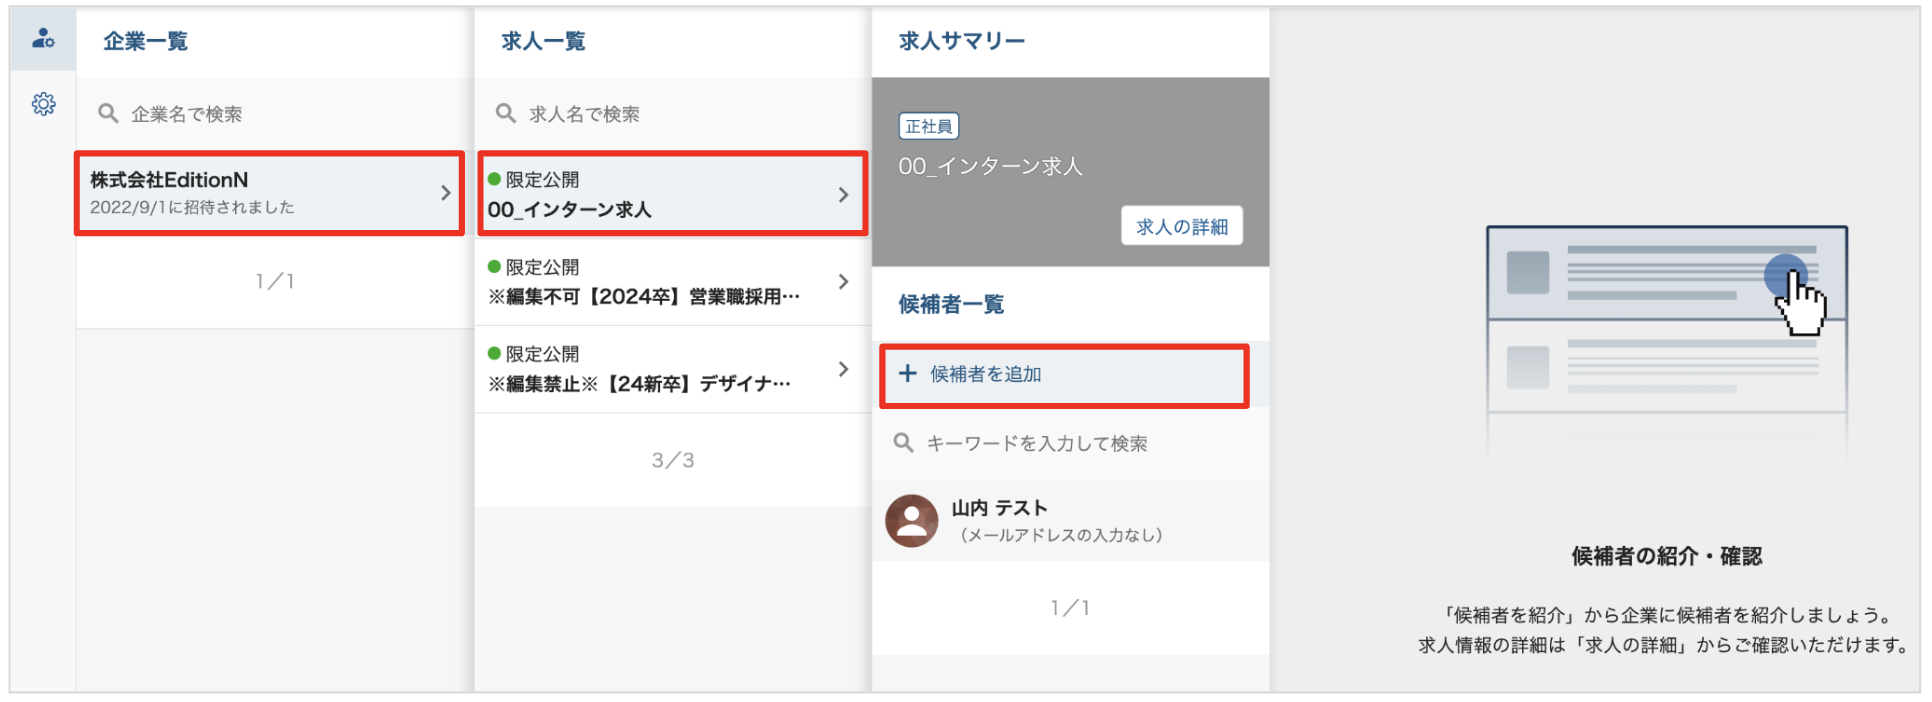Click the 山内 テスト avatar icon
Image resolution: width=1932 pixels, height=702 pixels.
(x=911, y=521)
